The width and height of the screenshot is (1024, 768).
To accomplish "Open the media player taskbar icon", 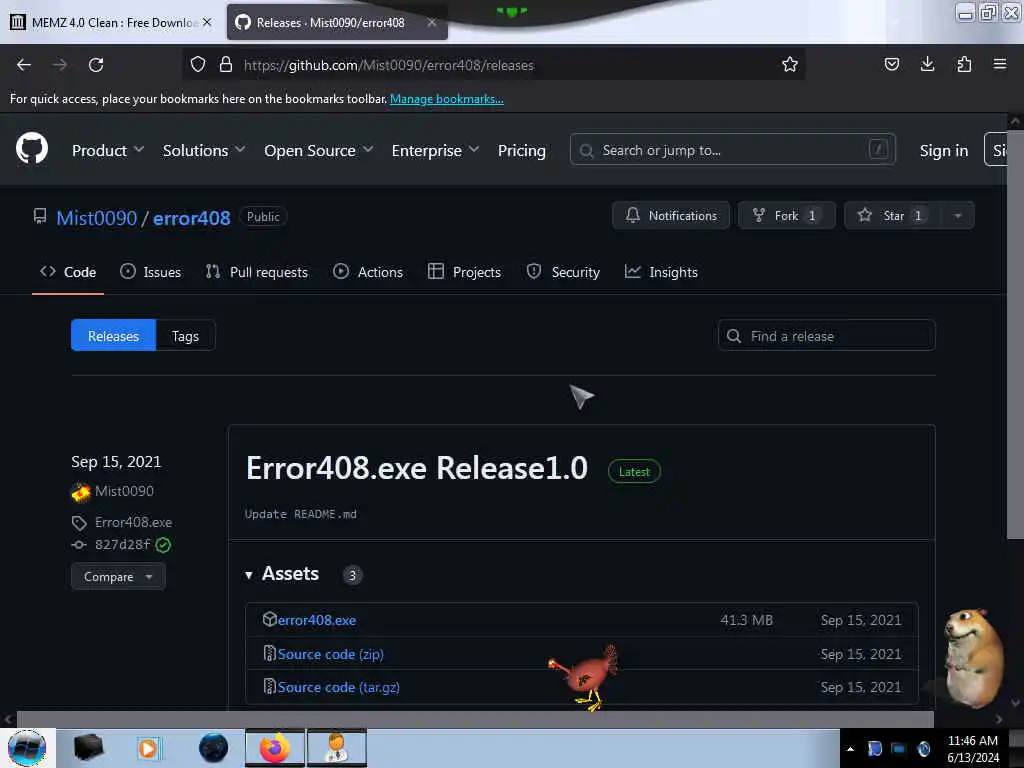I will 148,748.
